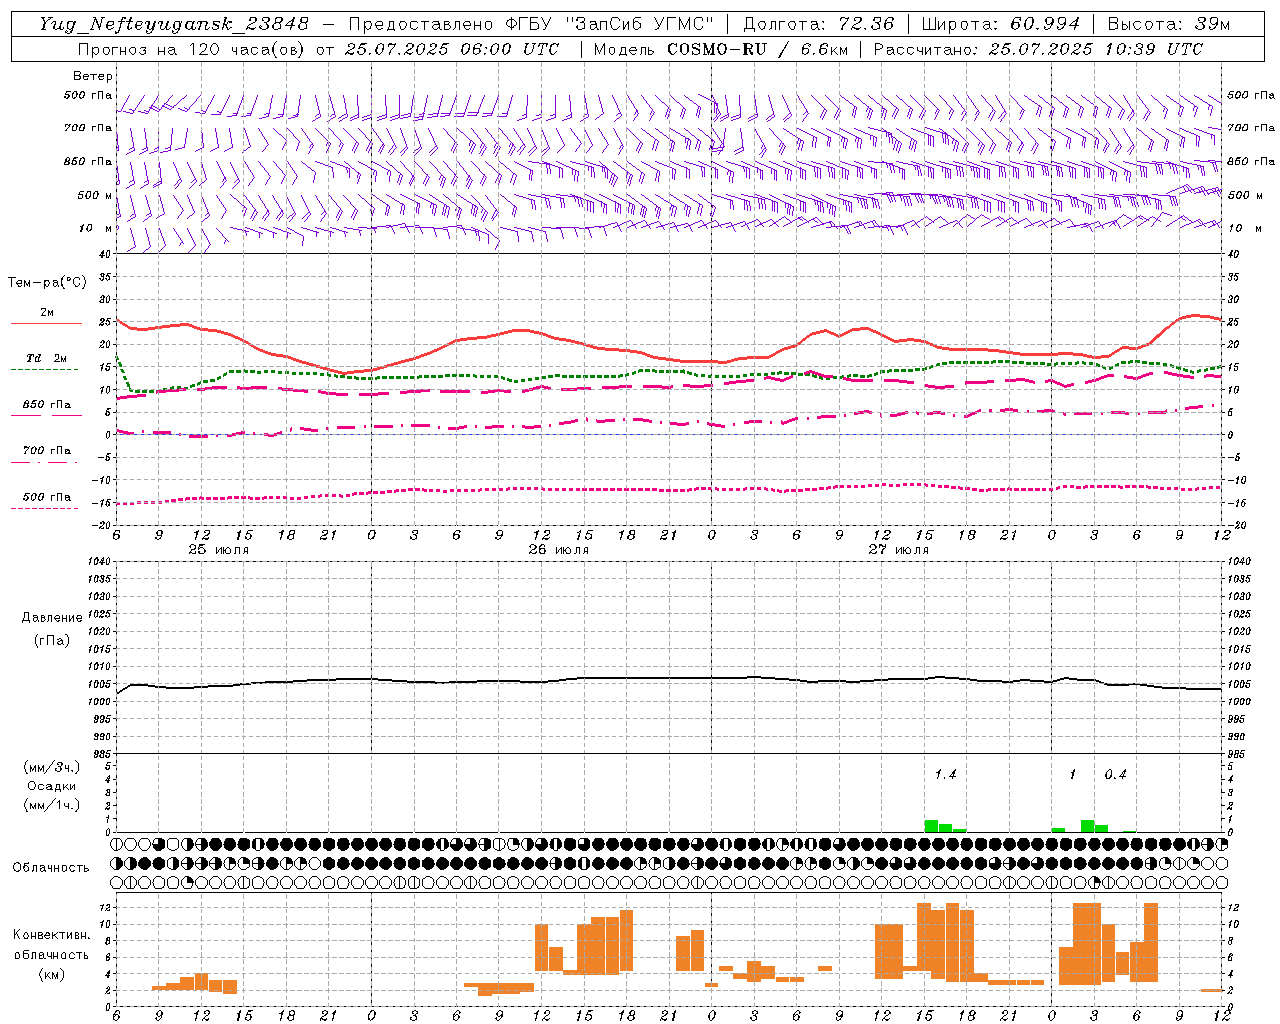Click the '1.4' precipitation total value
The width and height of the screenshot is (1280, 1024).
coord(945,775)
